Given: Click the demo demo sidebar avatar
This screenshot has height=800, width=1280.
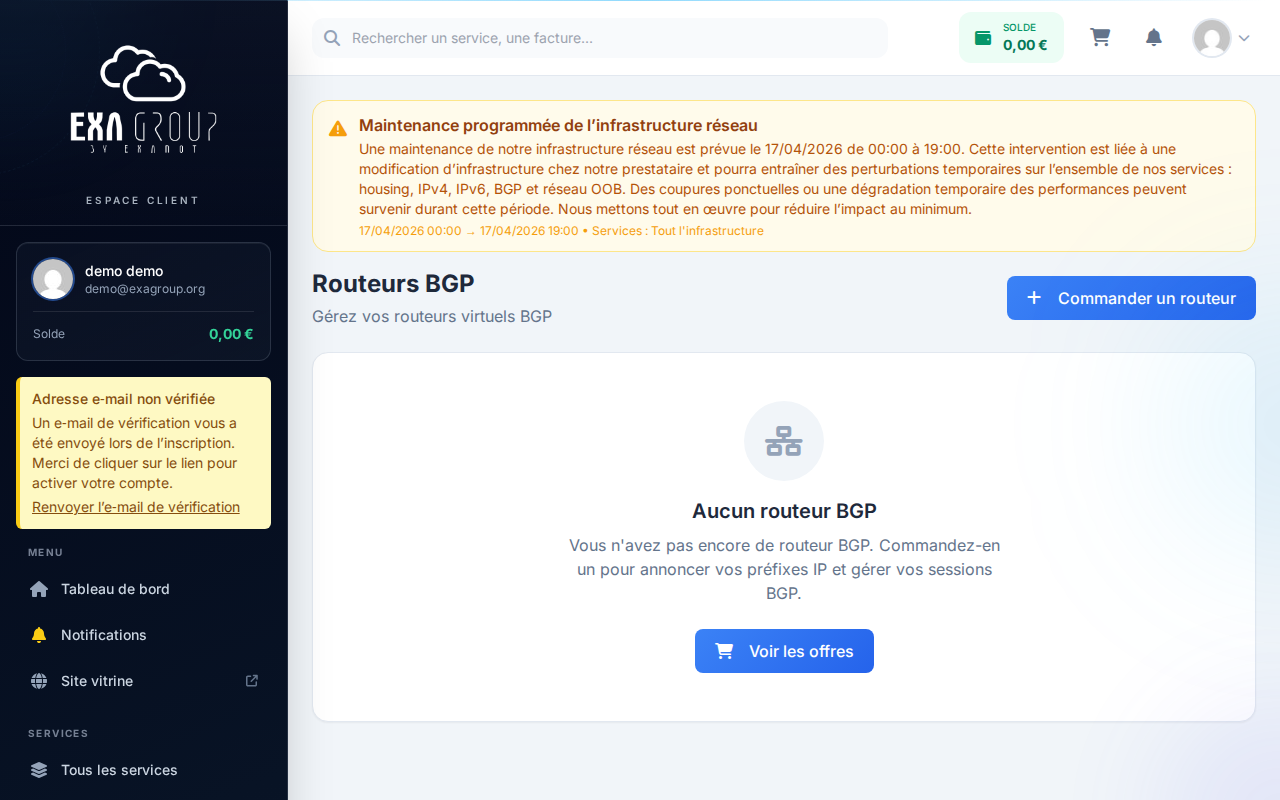Looking at the screenshot, I should (53, 279).
